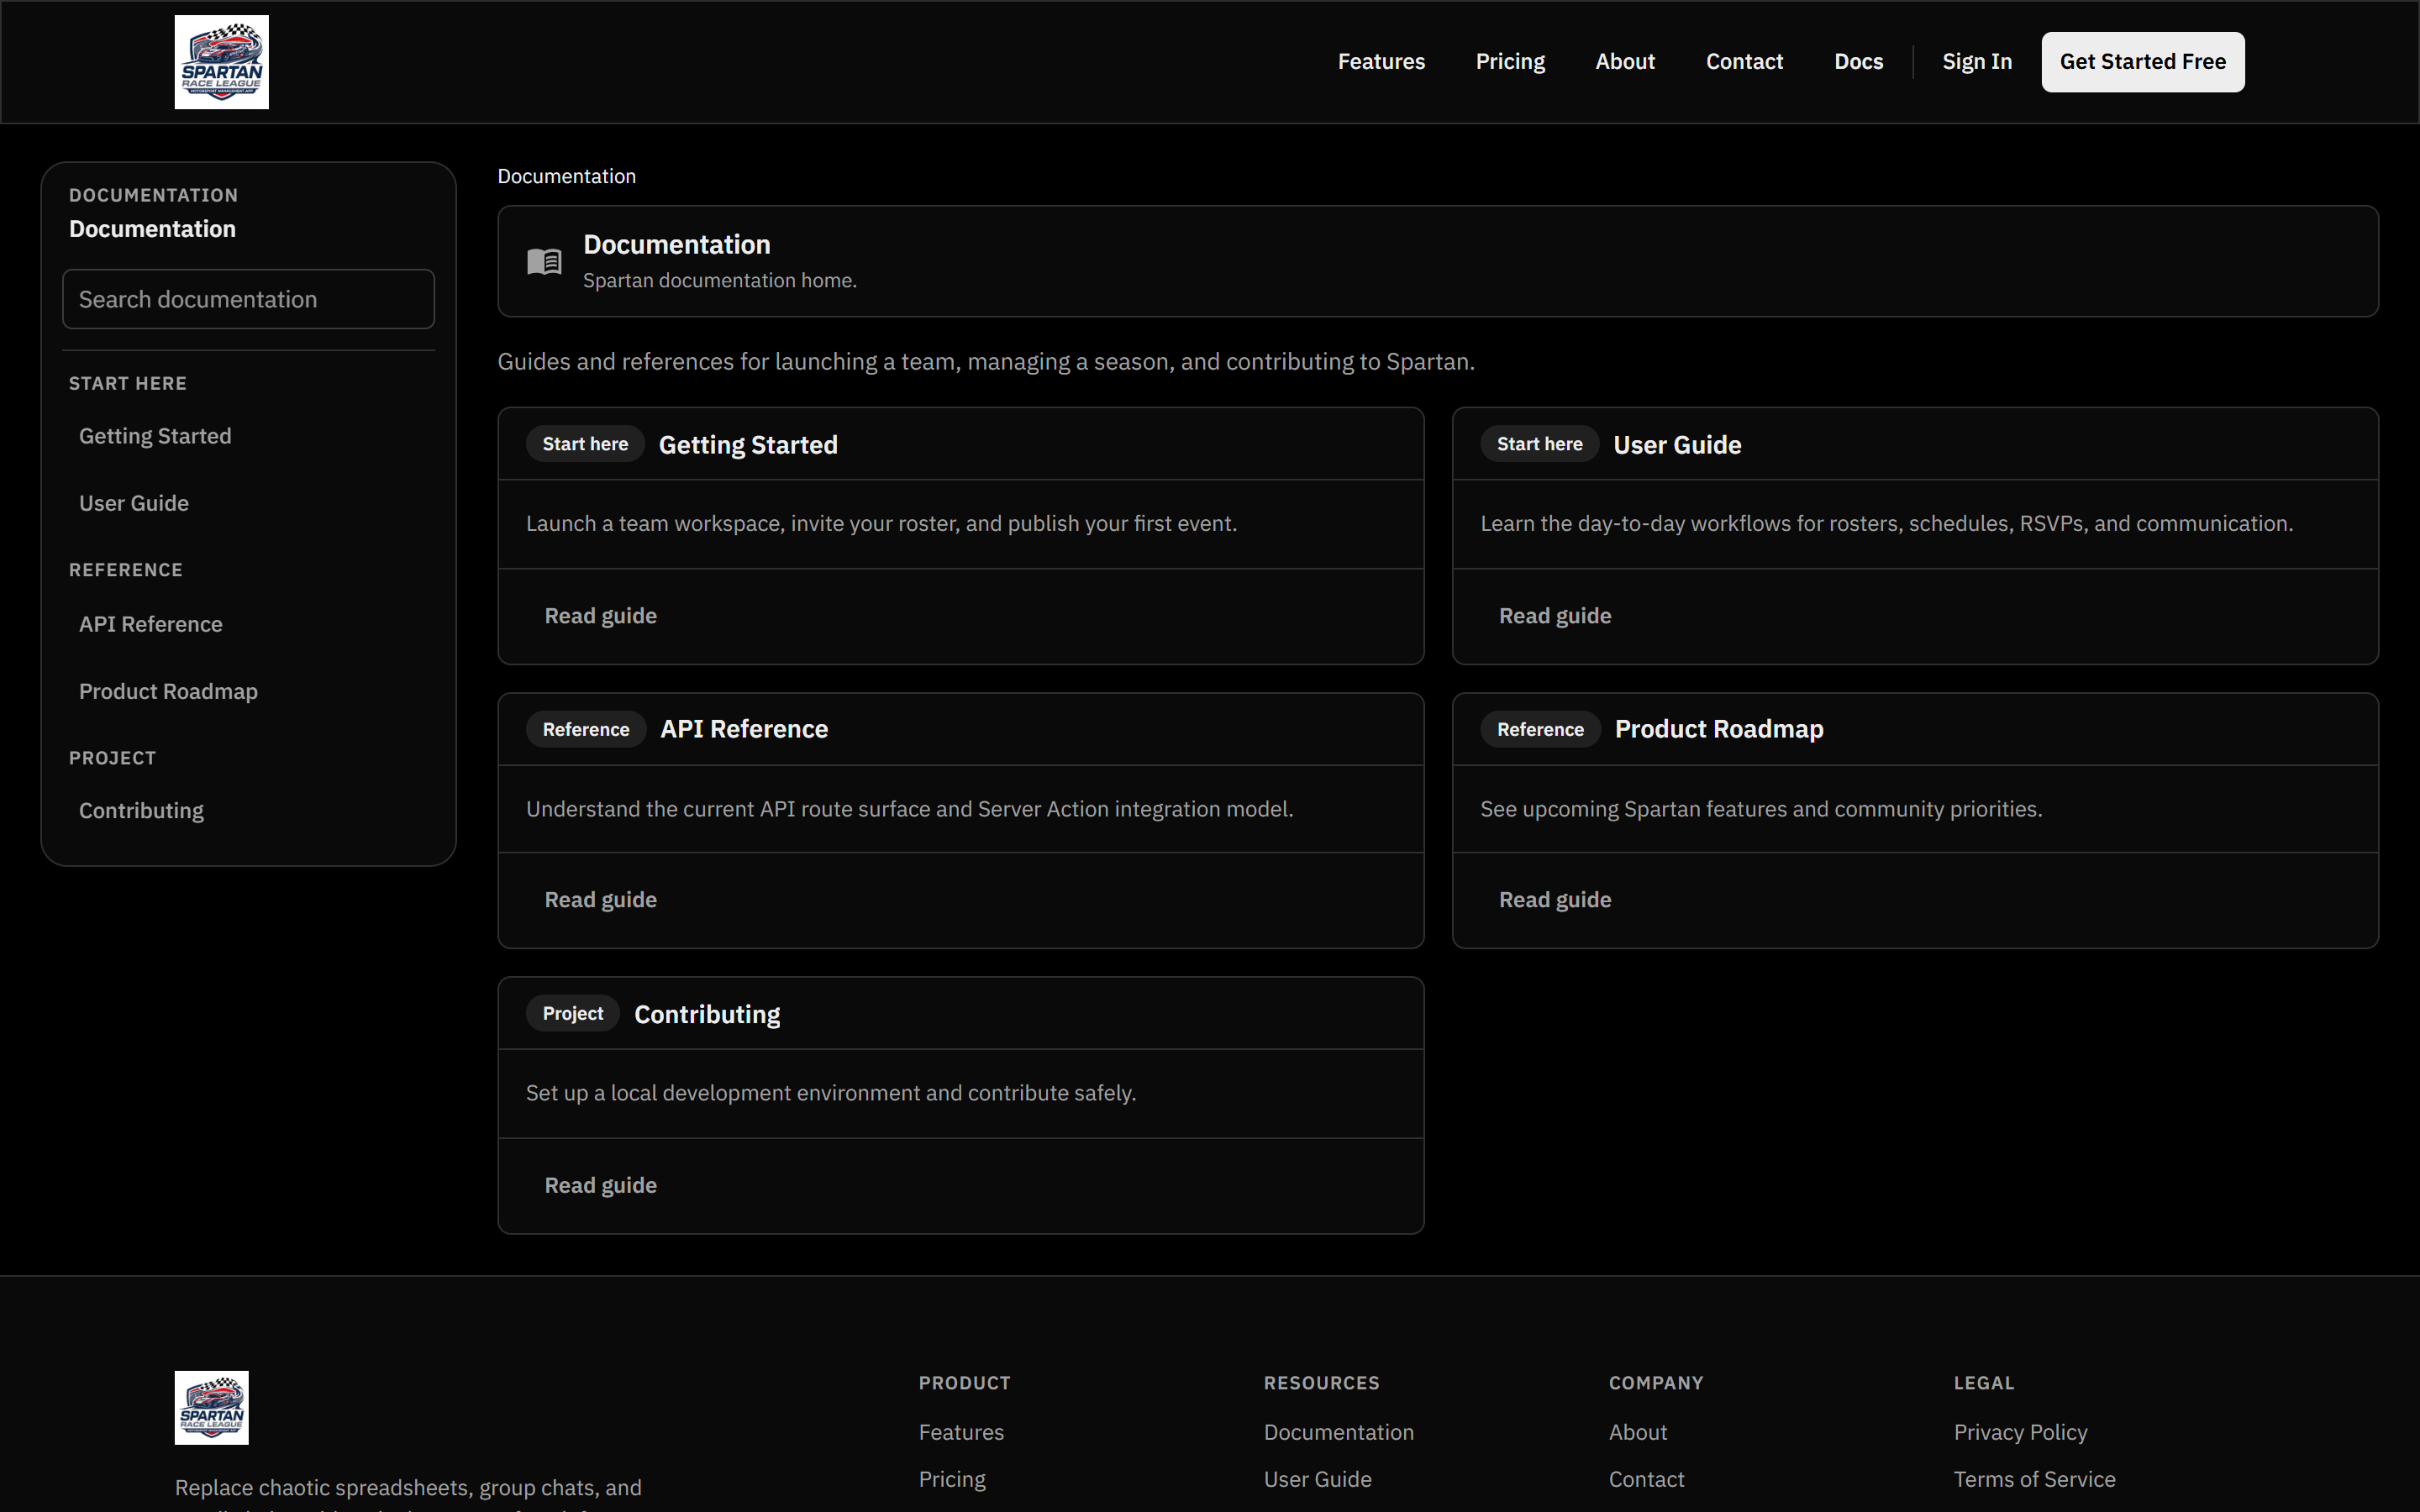Image resolution: width=2420 pixels, height=1512 pixels.
Task: Open Privacy Policy in the footer
Action: (x=2020, y=1432)
